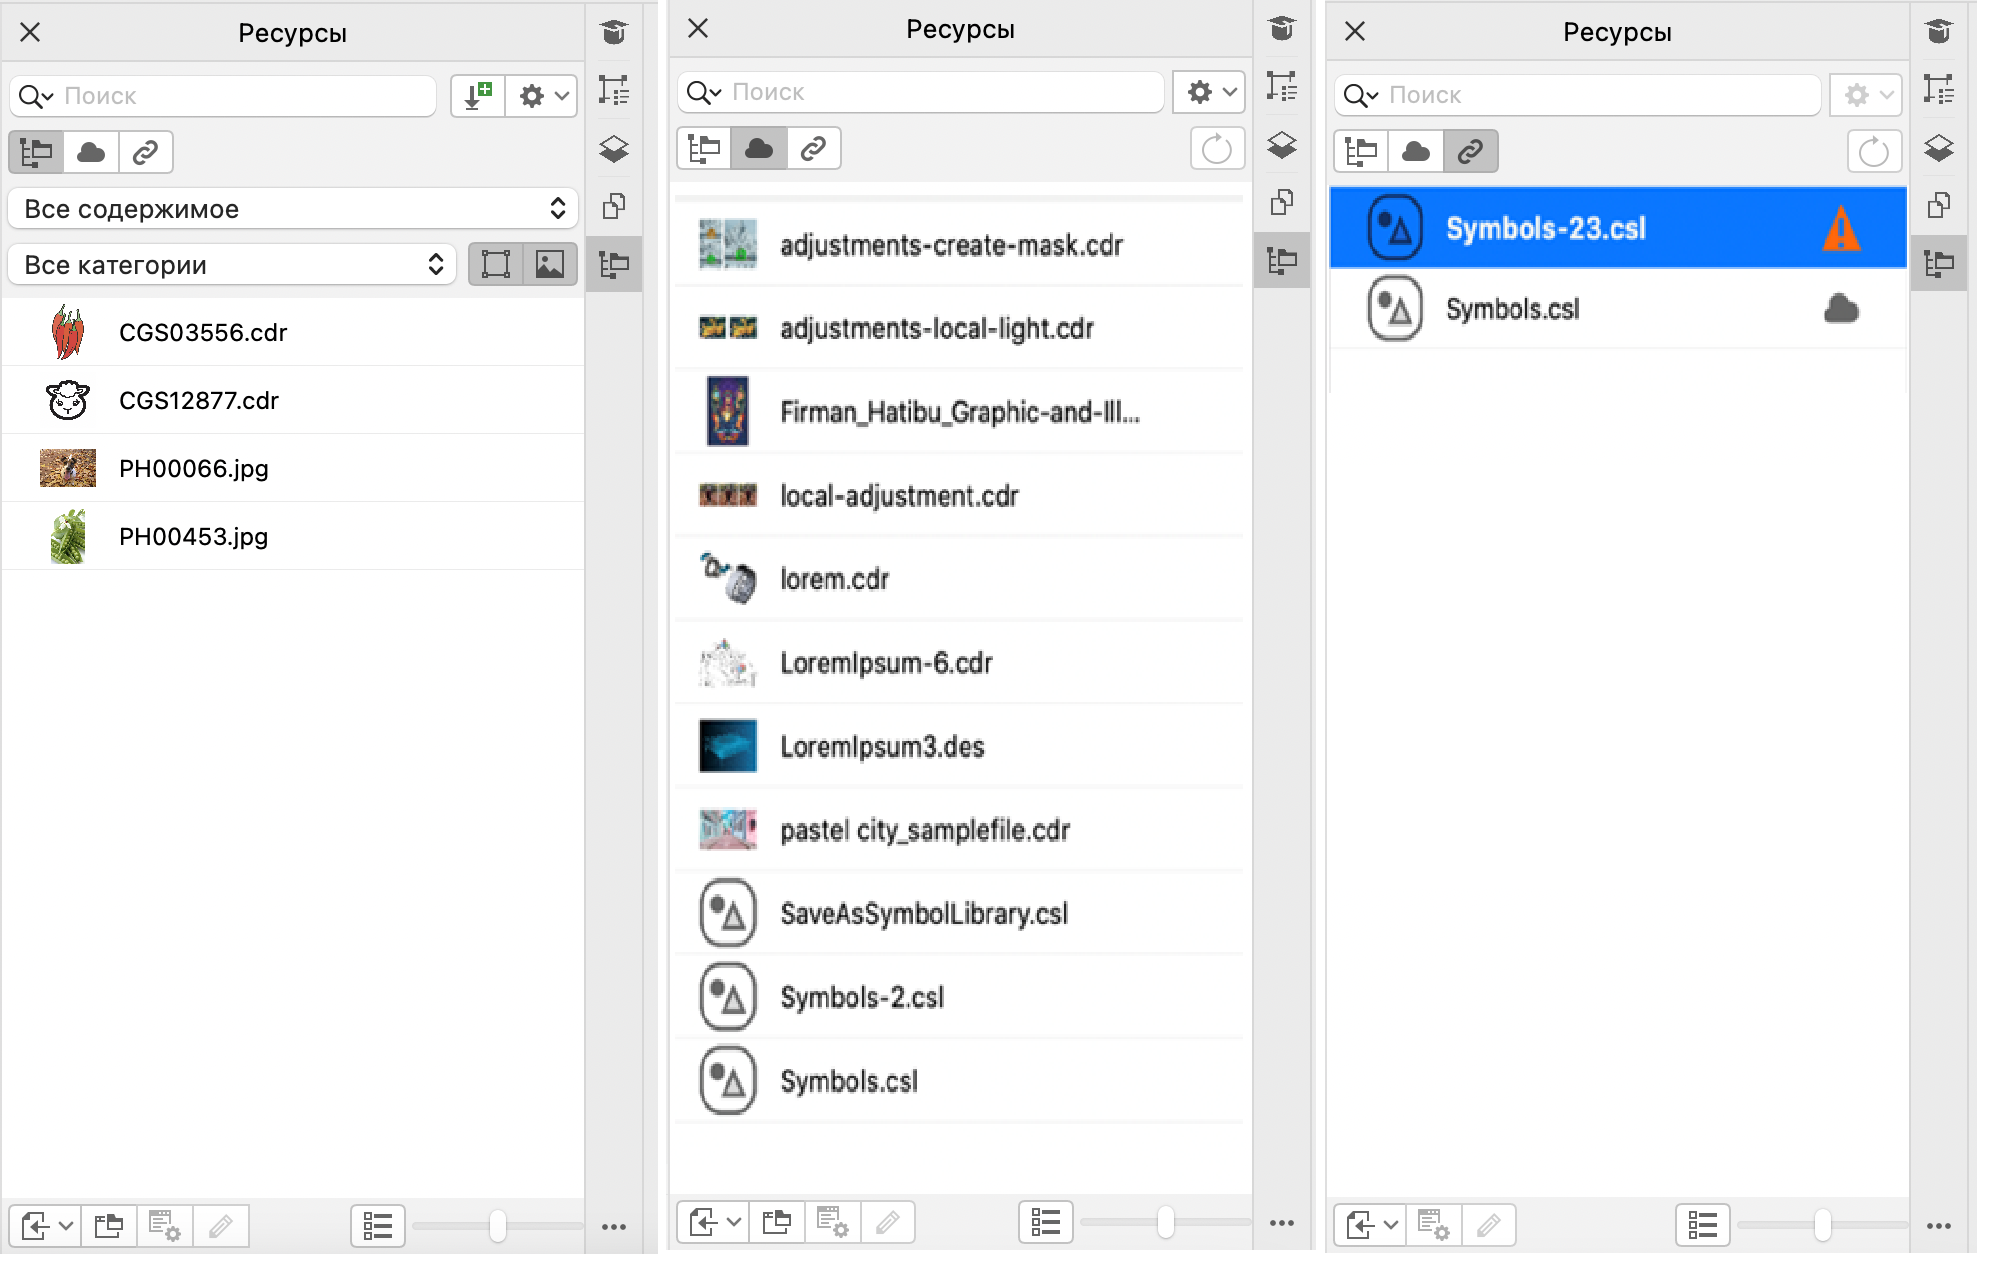Click the import download icon in left panel

click(x=478, y=96)
